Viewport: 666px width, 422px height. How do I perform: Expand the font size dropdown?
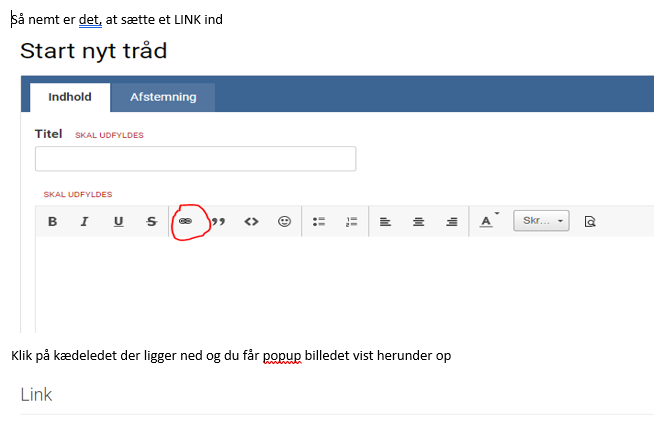(541, 221)
